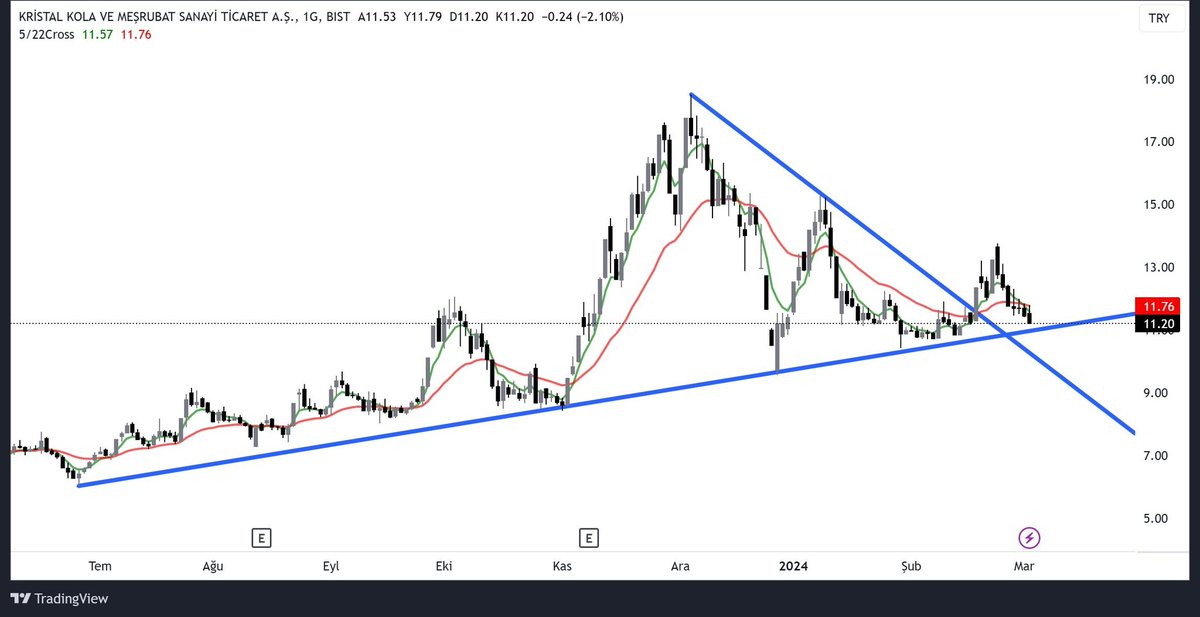1200x617 pixels.
Task: Click the 15.00 price axis label
Action: (x=1159, y=205)
